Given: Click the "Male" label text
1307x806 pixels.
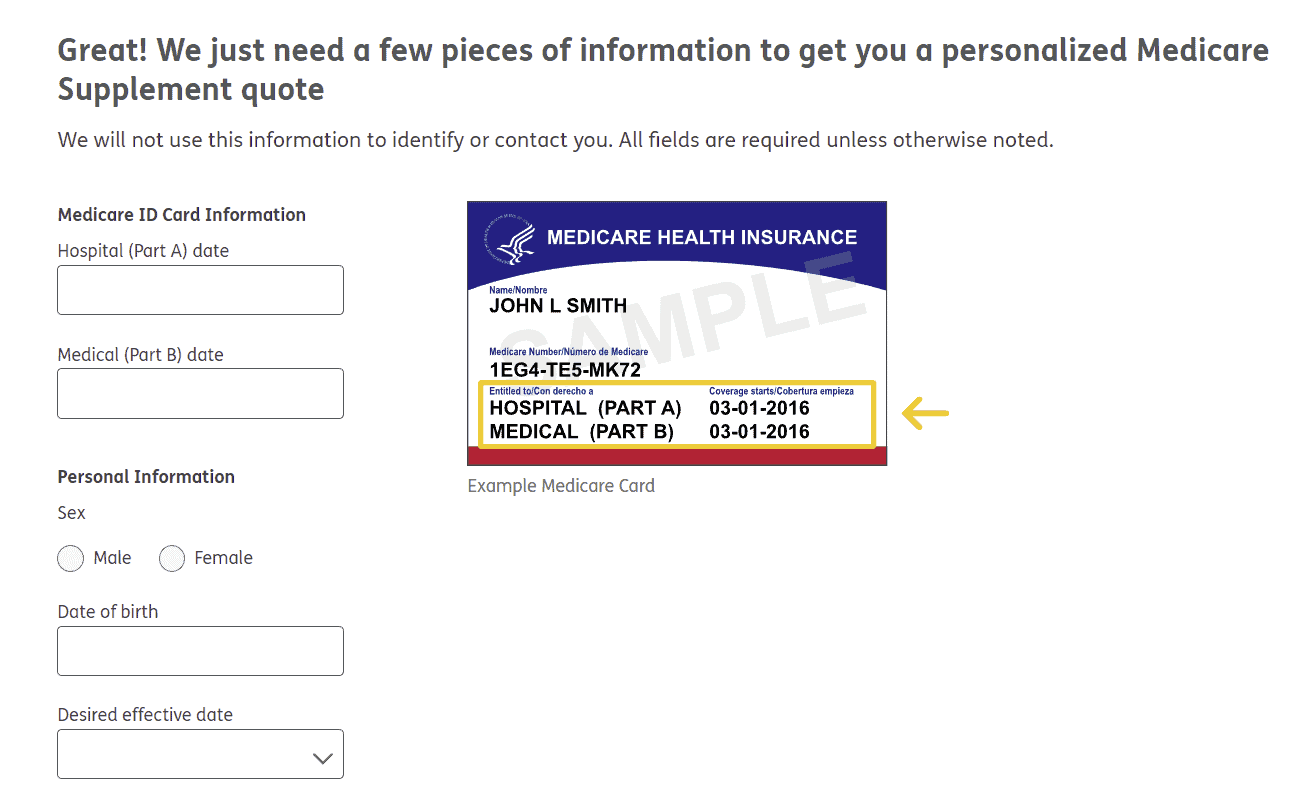Looking at the screenshot, I should click(112, 558).
